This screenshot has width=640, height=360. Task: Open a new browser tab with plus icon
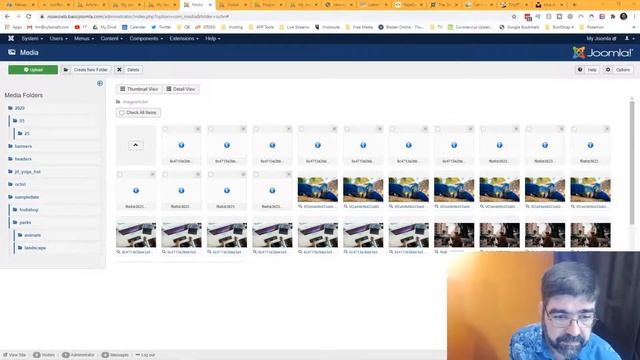click(574, 4)
